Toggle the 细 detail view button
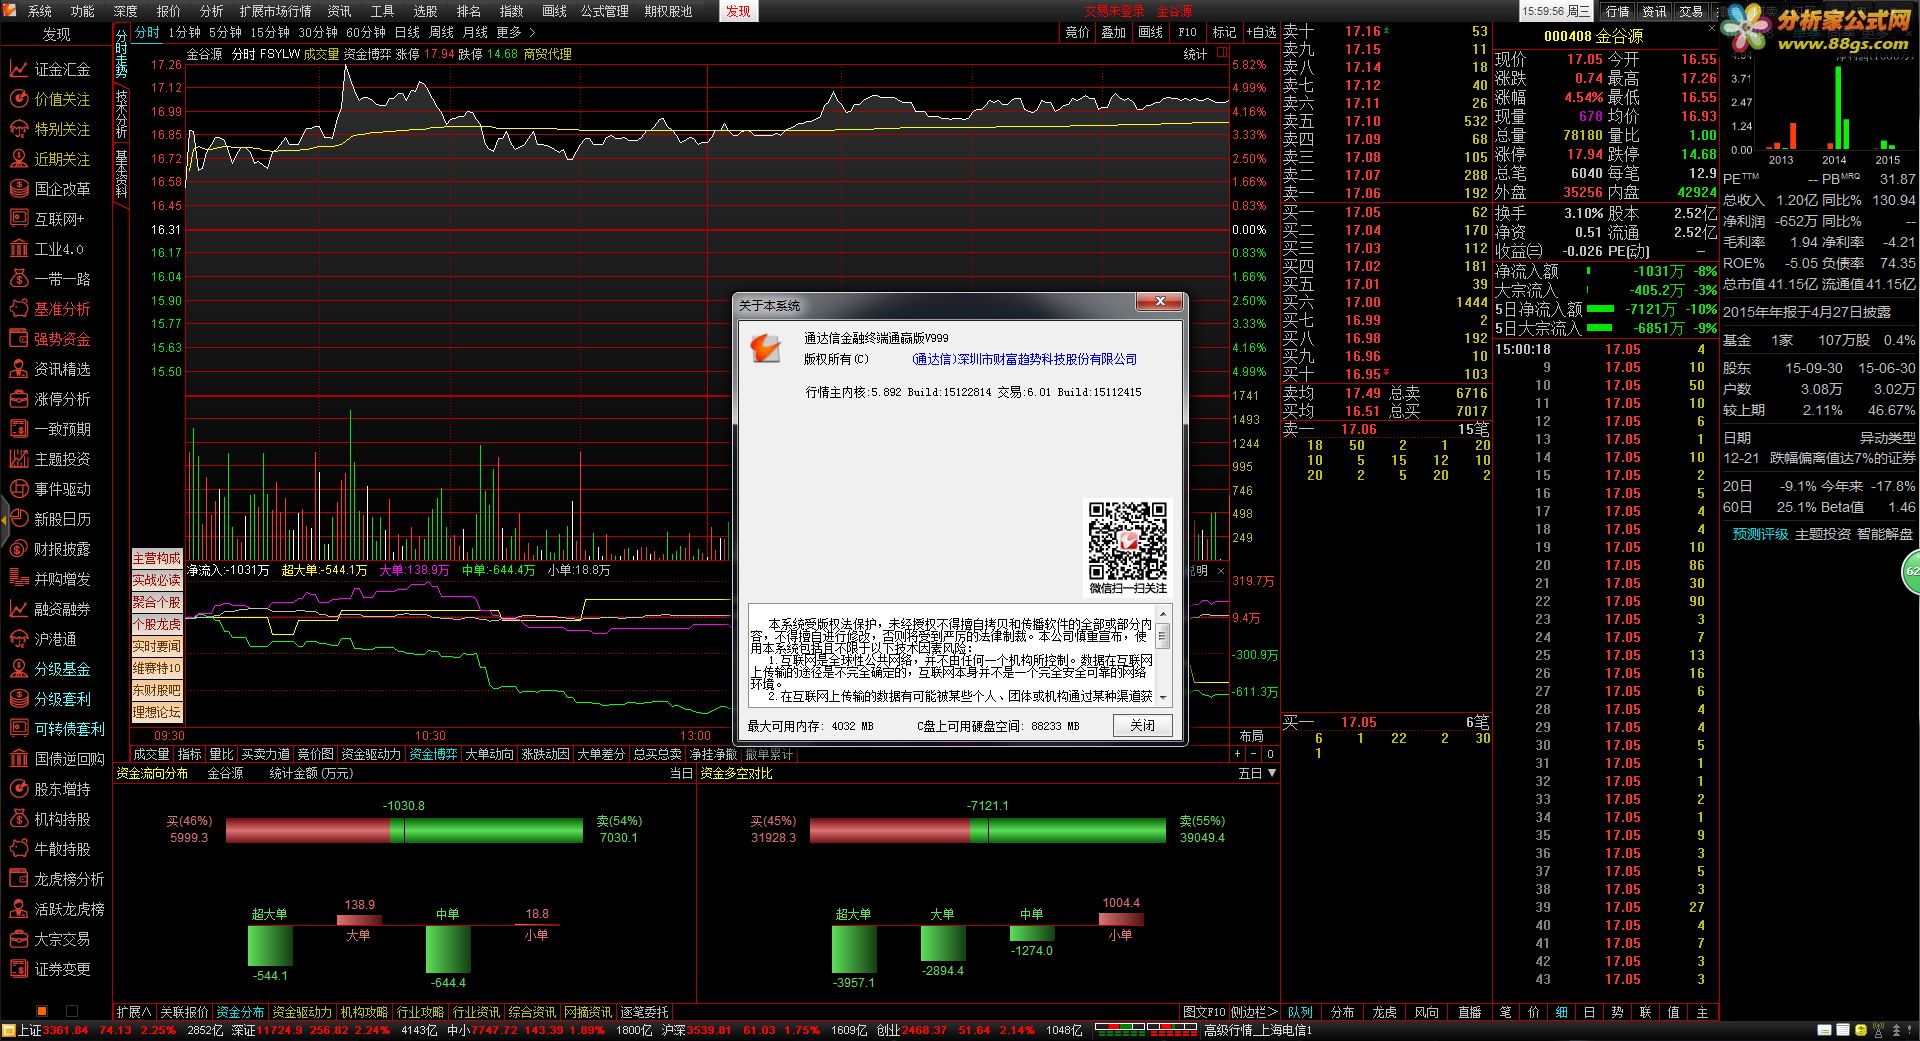 click(1562, 1012)
